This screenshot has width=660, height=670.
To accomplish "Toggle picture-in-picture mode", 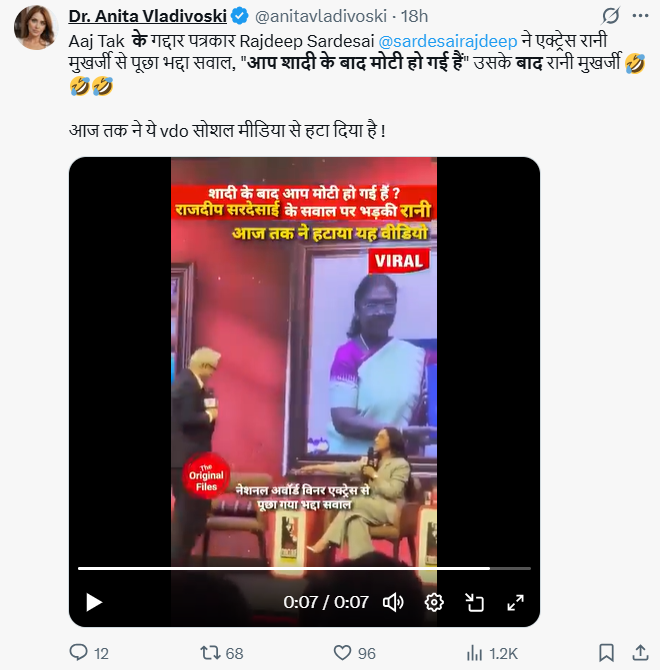I will point(474,602).
